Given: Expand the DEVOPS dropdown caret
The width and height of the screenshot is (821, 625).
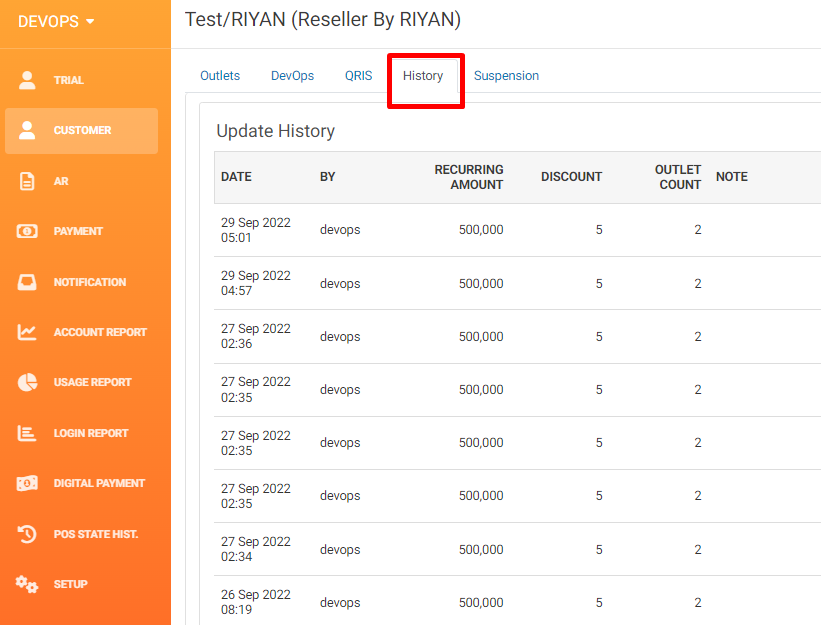Looking at the screenshot, I should click(90, 21).
